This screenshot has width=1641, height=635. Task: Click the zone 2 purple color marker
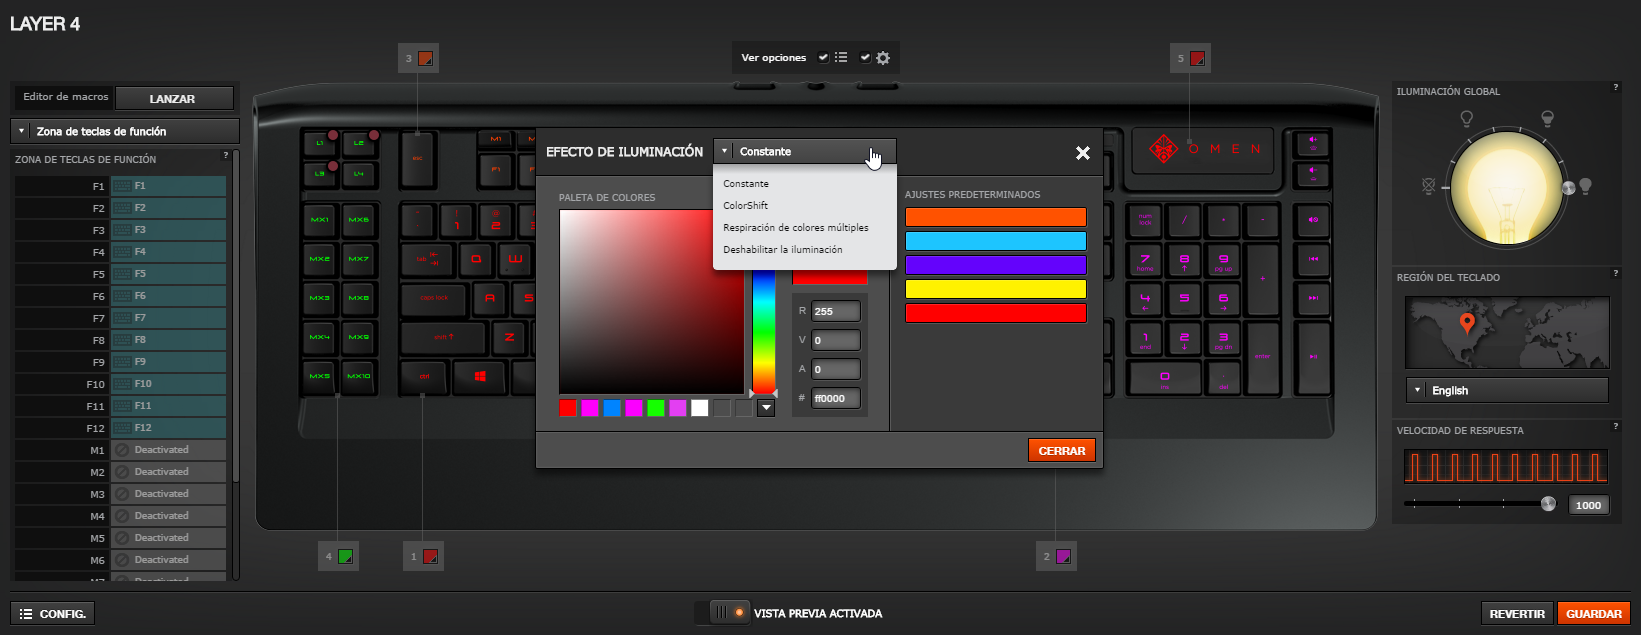tap(1064, 557)
